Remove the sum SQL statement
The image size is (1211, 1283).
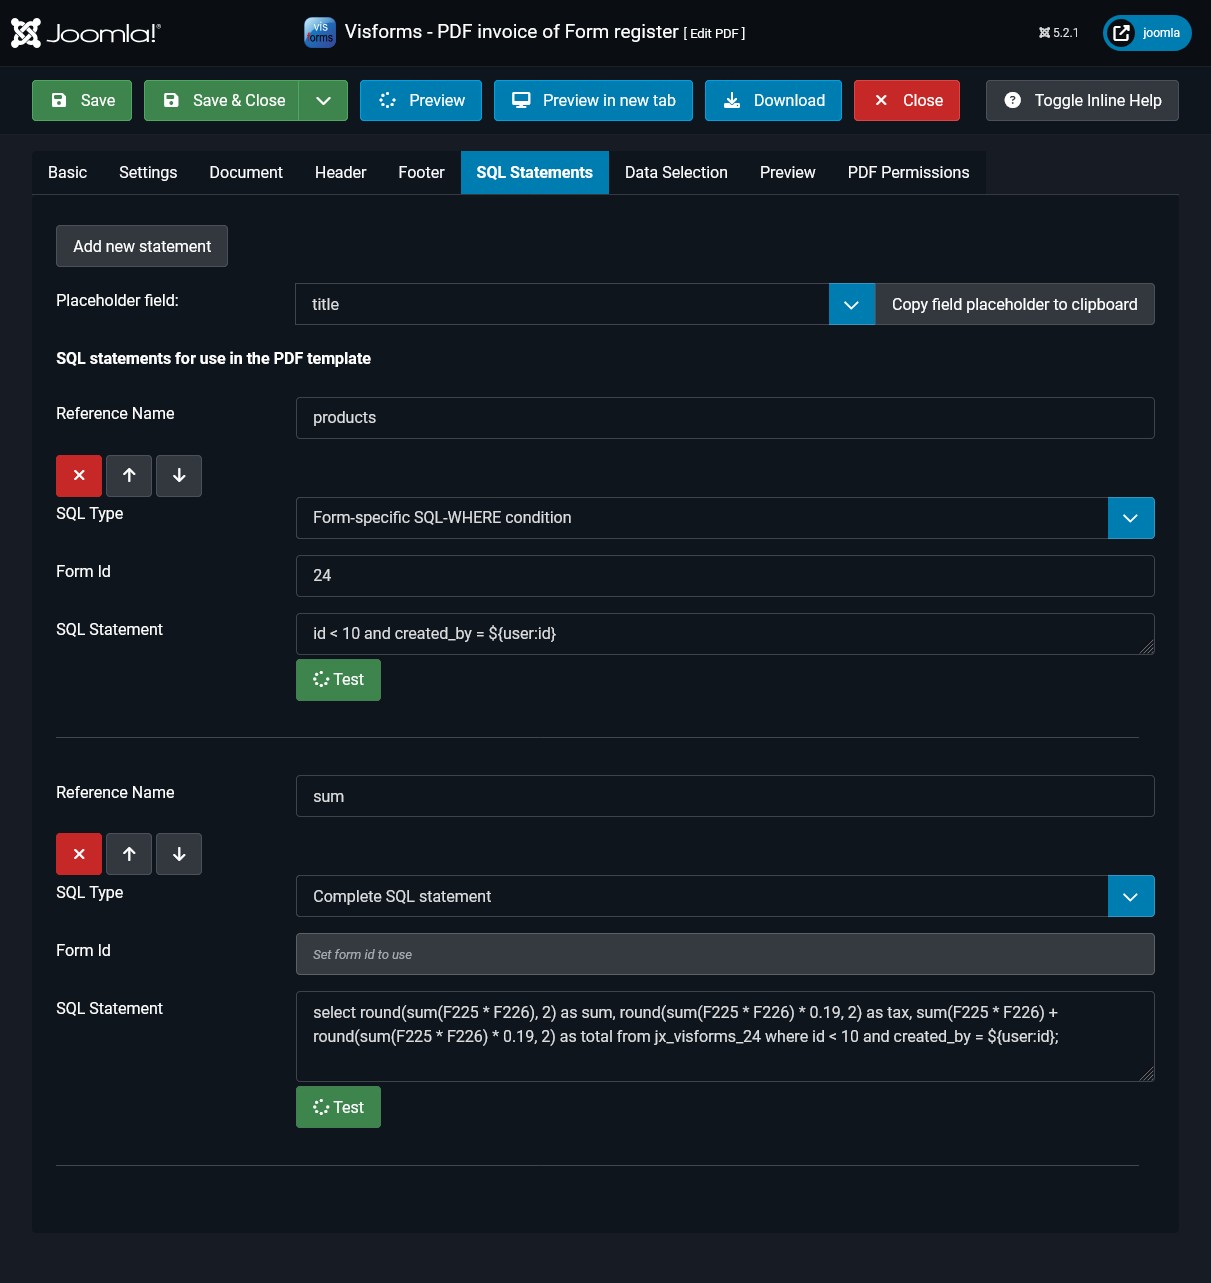pyautogui.click(x=79, y=854)
